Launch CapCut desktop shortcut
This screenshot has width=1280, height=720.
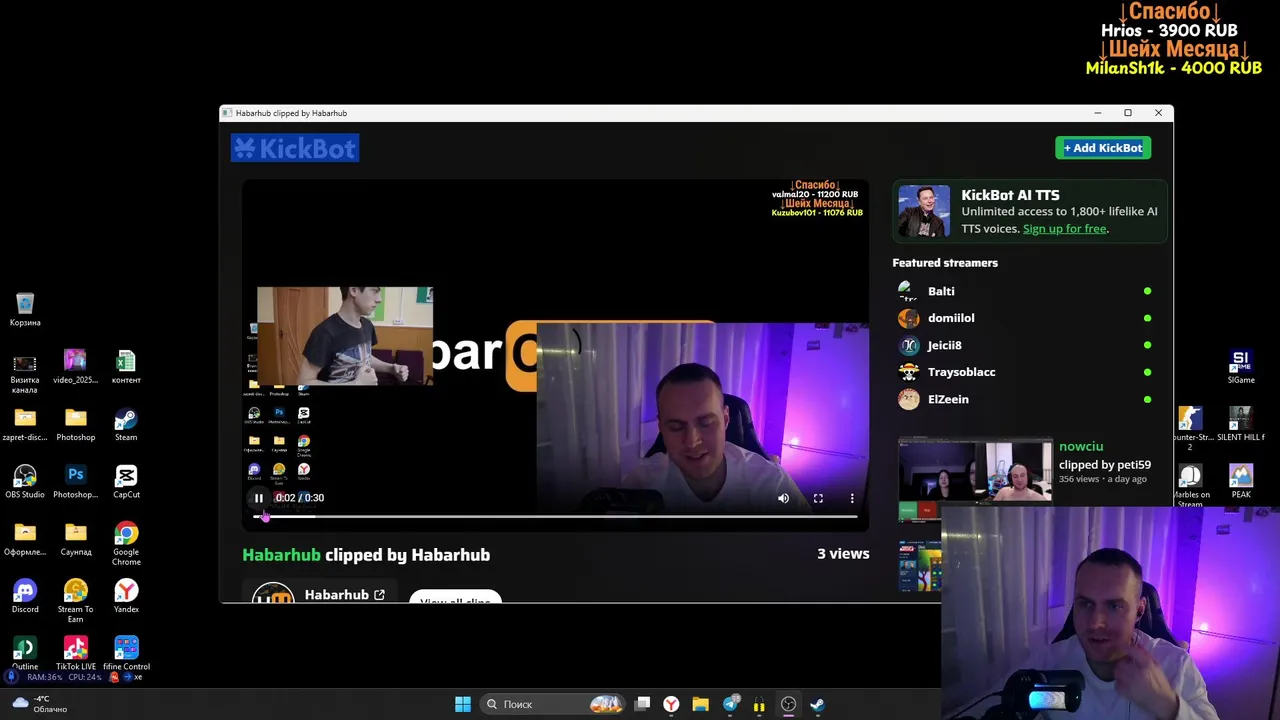pyautogui.click(x=126, y=481)
